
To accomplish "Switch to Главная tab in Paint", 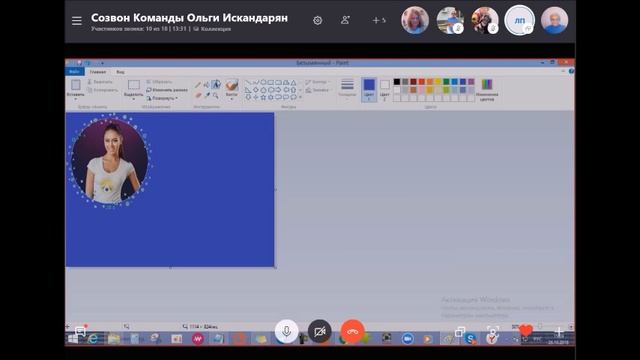I will pyautogui.click(x=98, y=72).
